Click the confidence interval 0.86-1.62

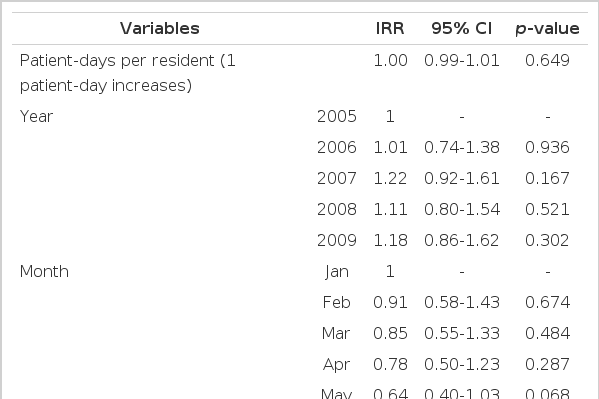[x=461, y=240]
